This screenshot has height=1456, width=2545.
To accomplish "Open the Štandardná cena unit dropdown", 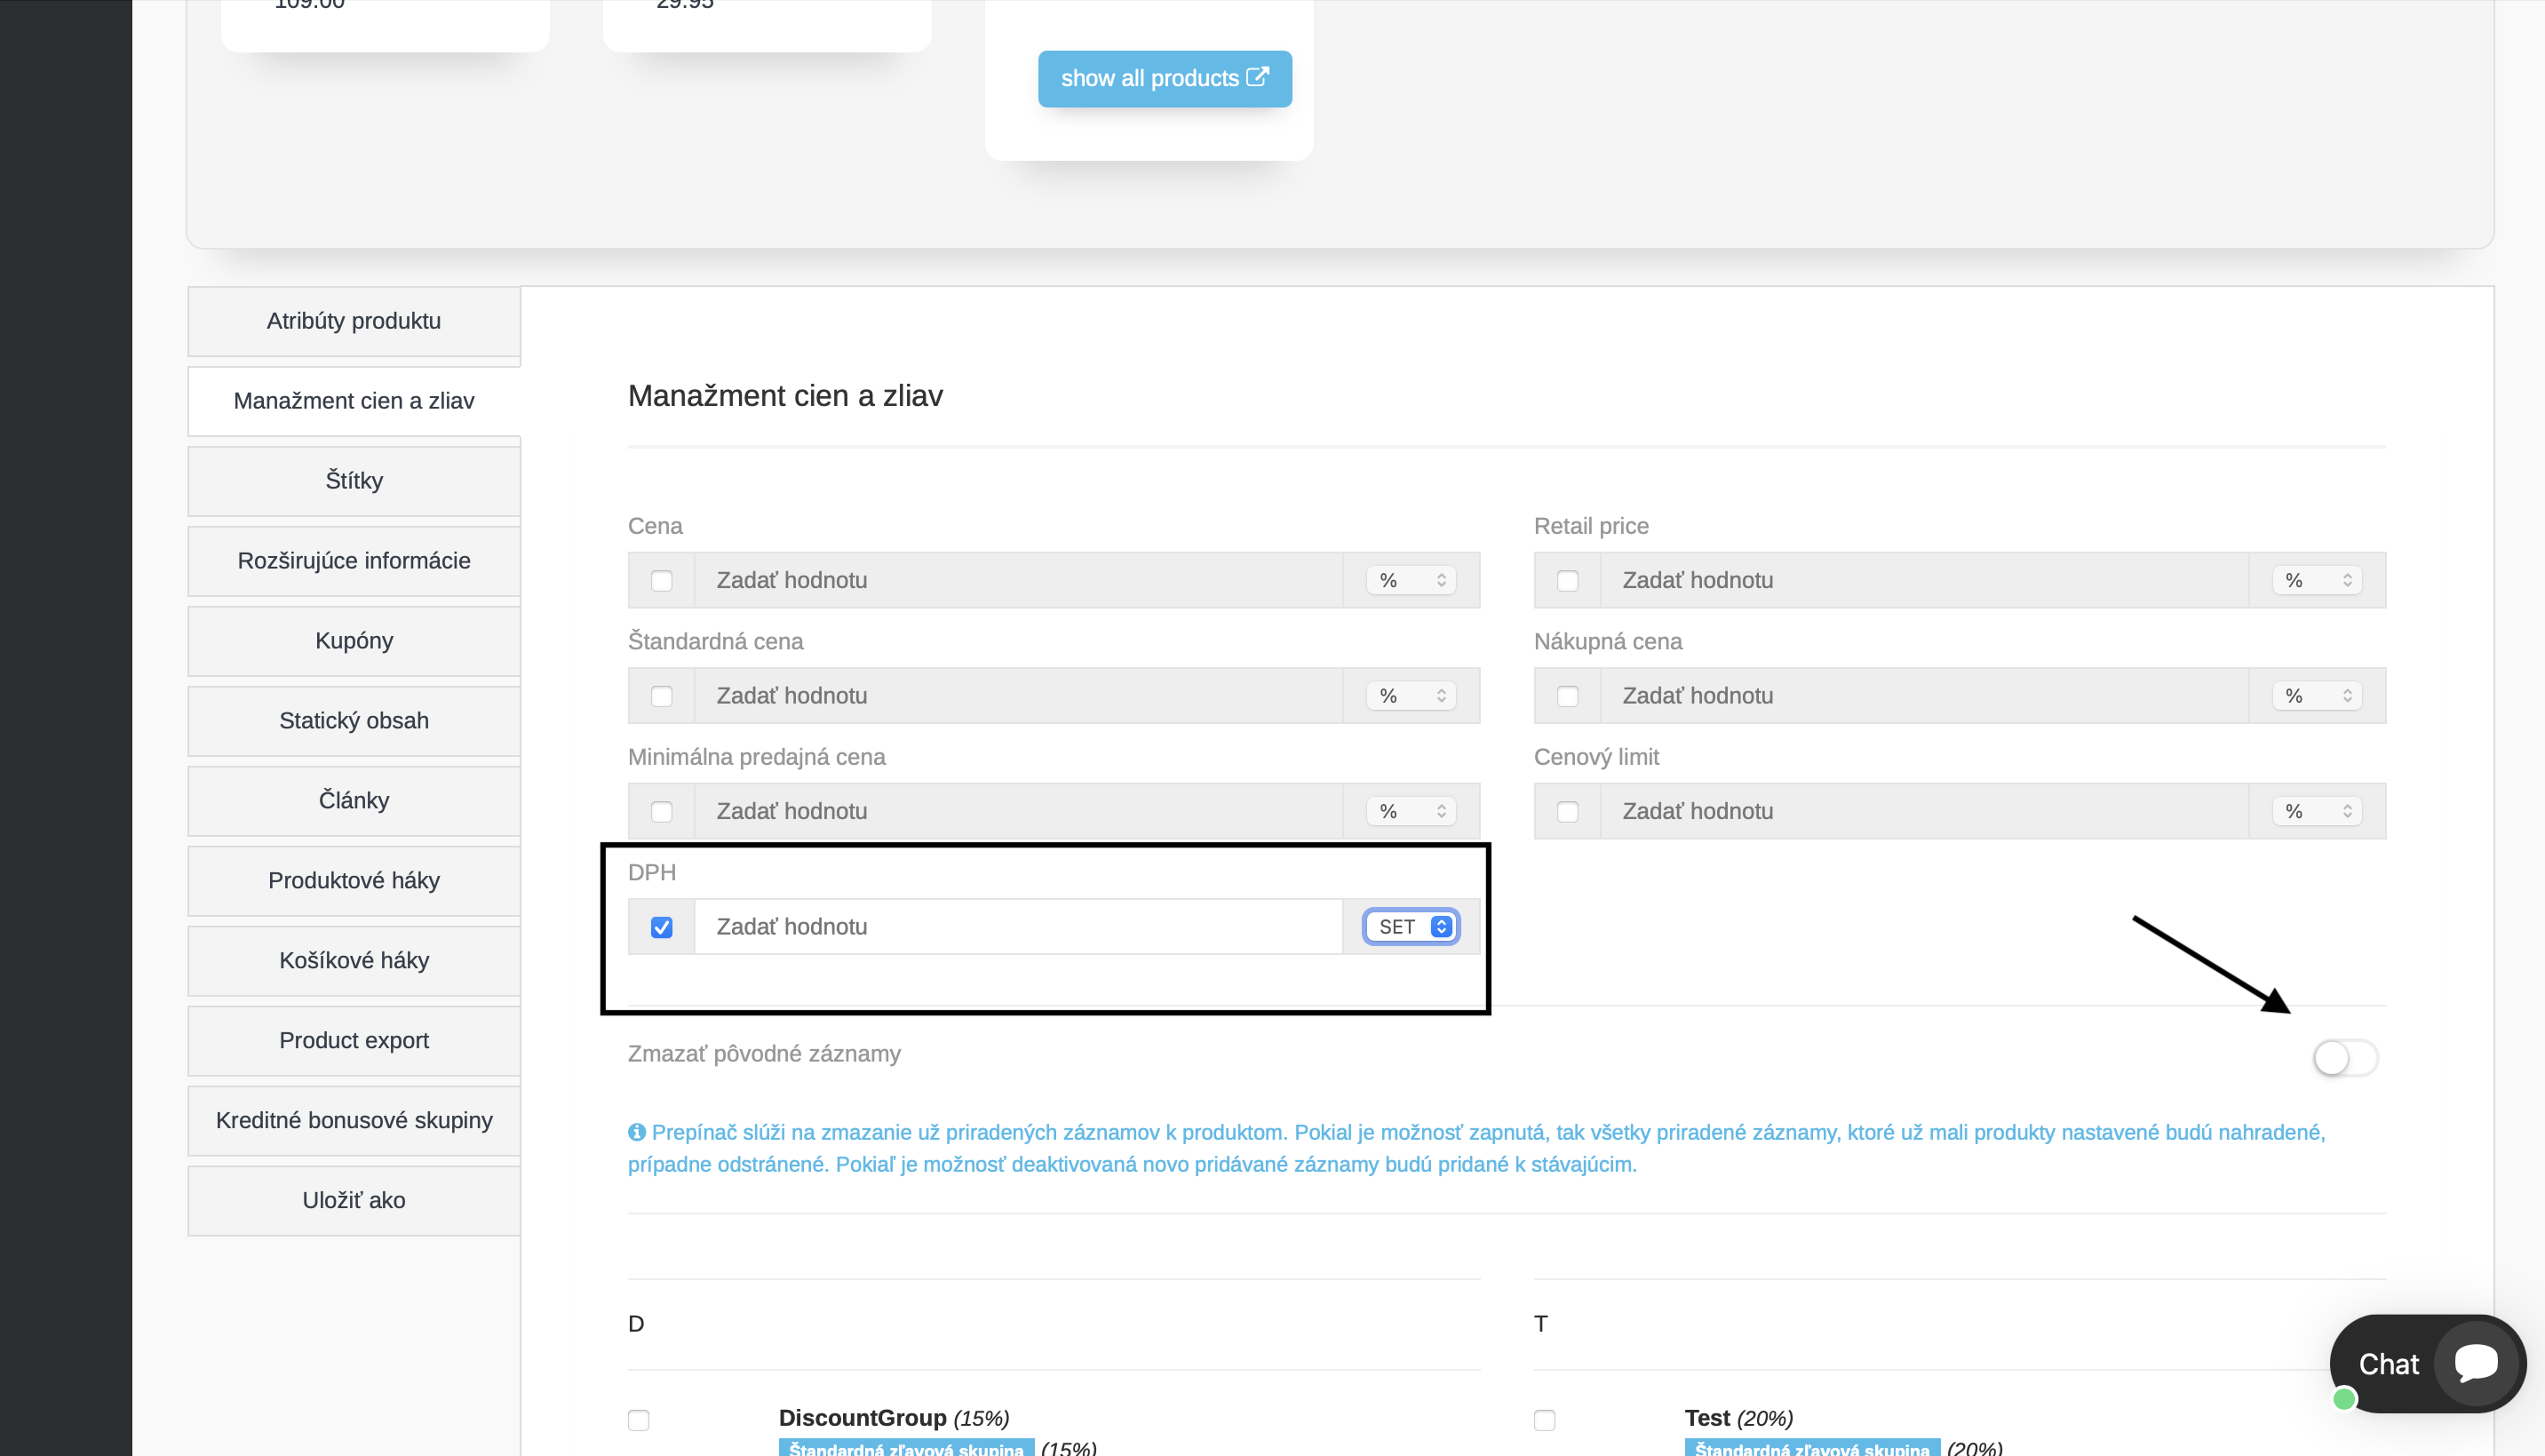I will (1411, 695).
